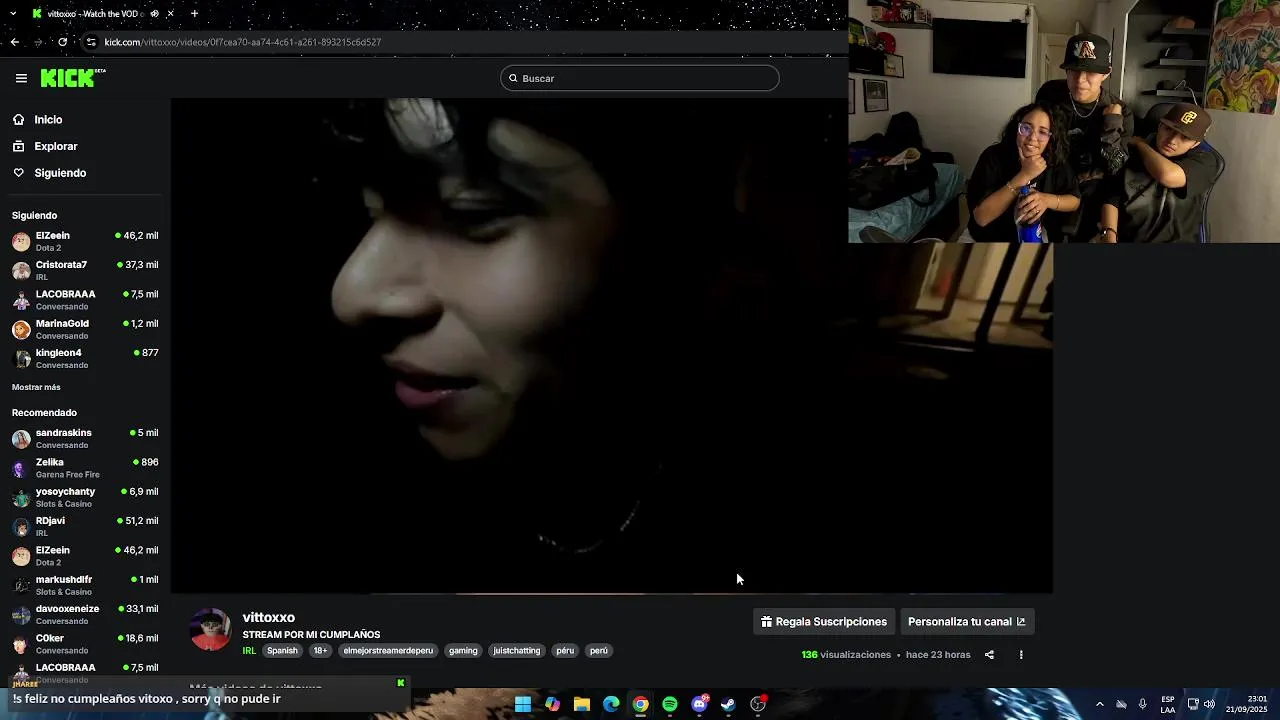Select the gaming tag
Viewport: 1280px width, 720px height.
click(463, 650)
